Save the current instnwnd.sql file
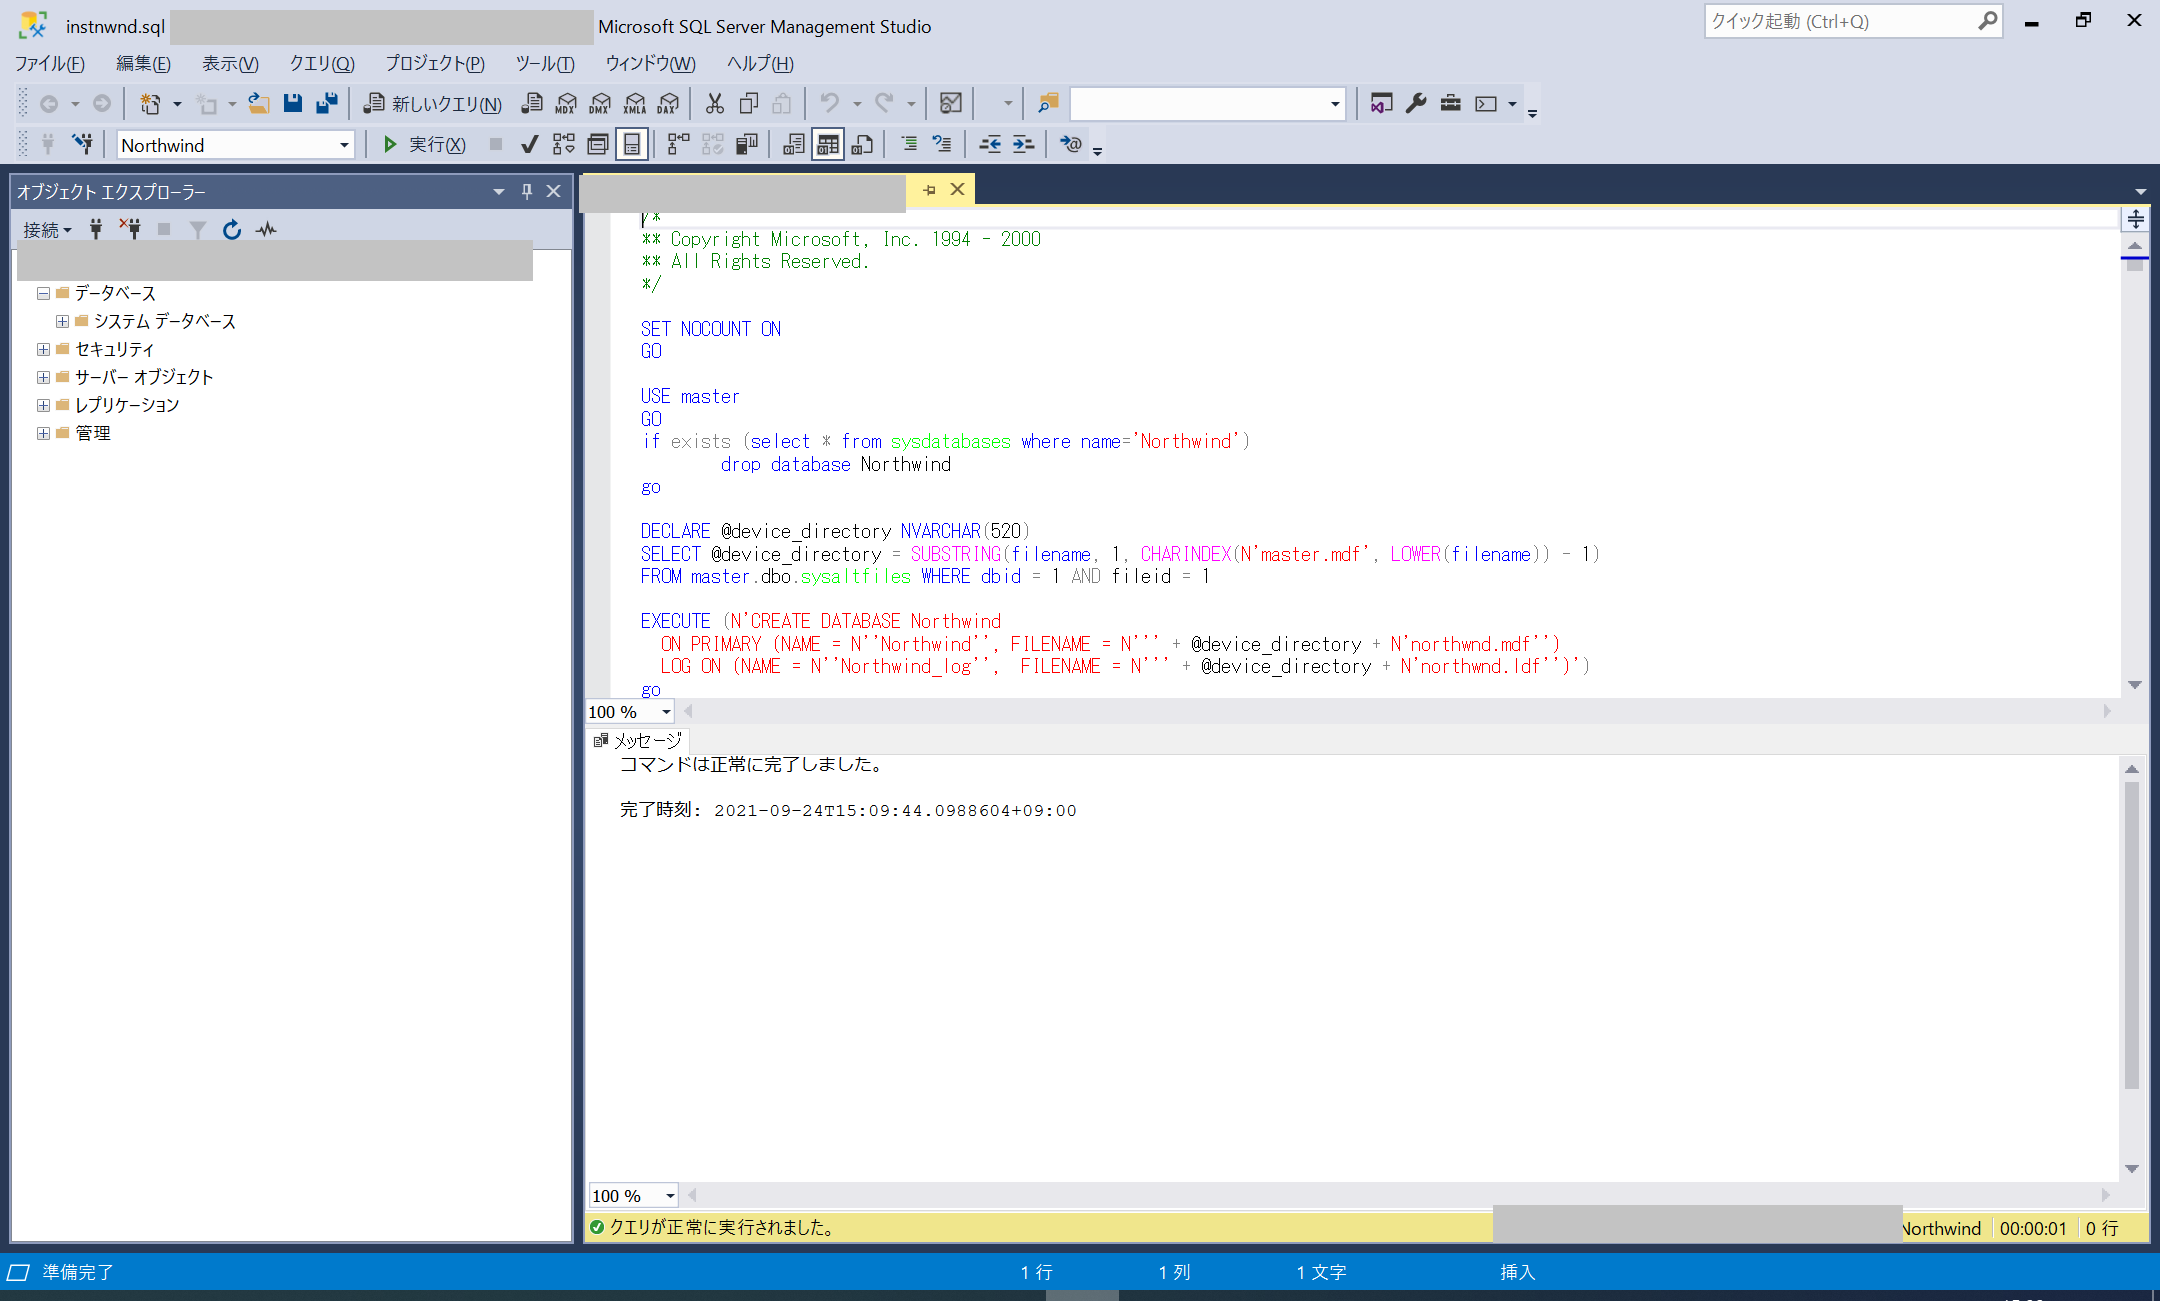The width and height of the screenshot is (2160, 1301). (293, 103)
